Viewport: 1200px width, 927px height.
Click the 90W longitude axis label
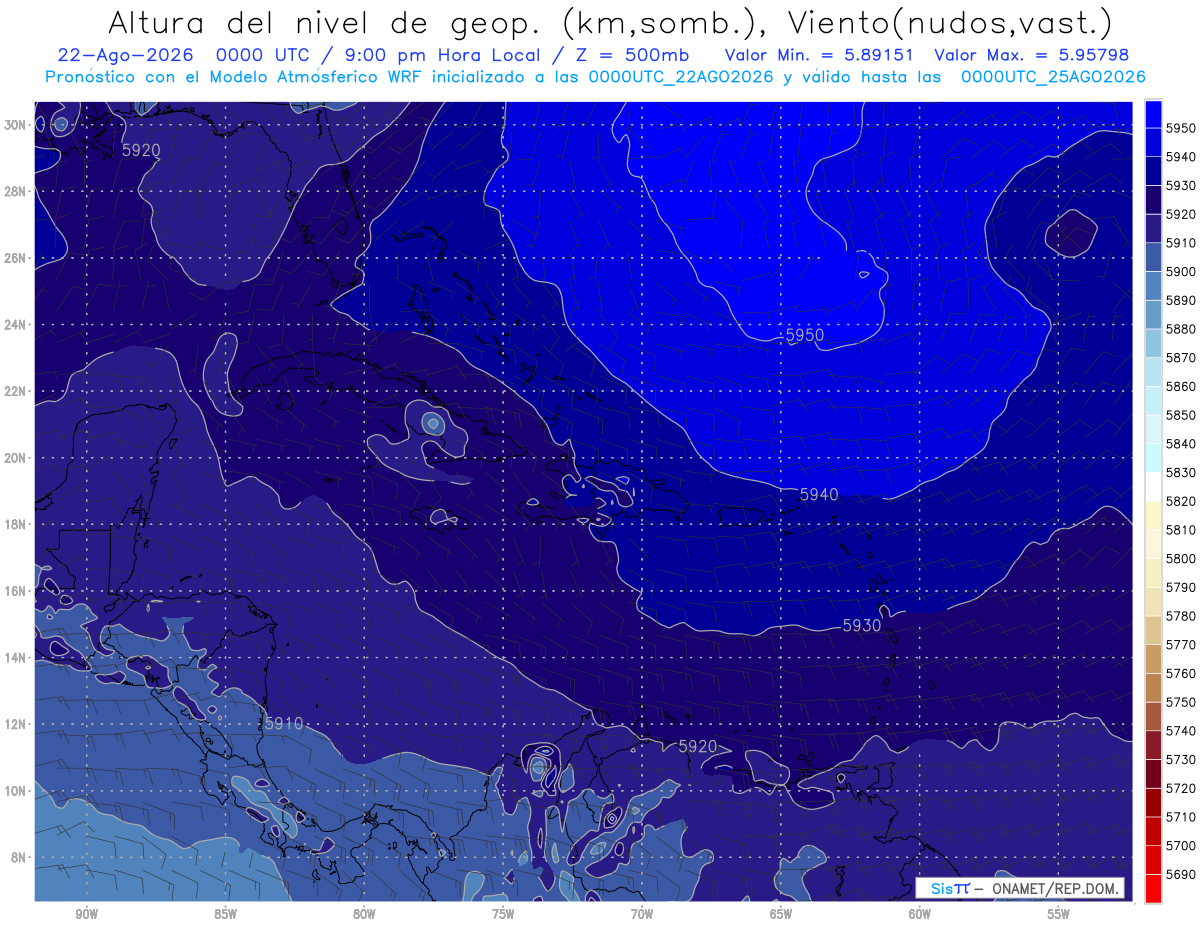click(x=86, y=915)
